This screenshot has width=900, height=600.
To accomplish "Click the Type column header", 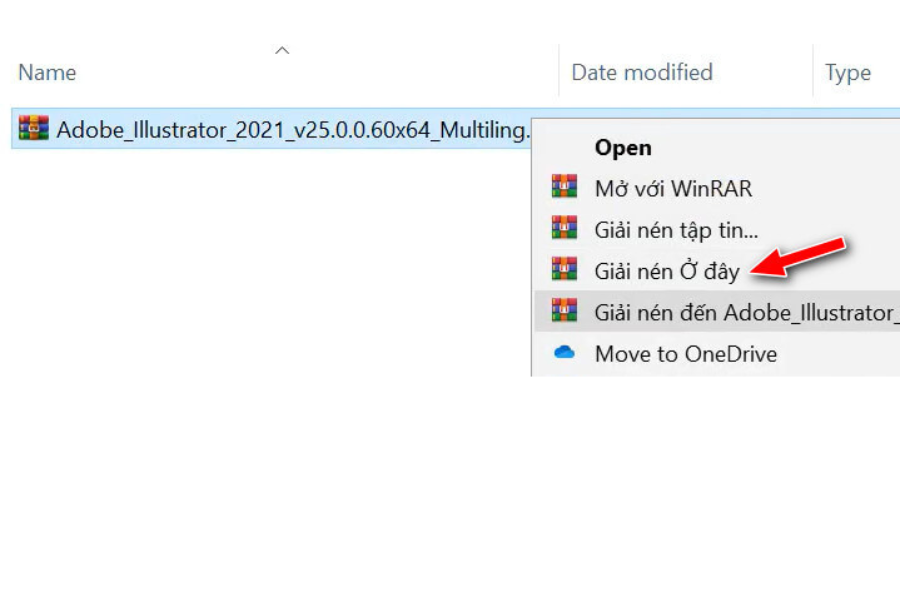I will tap(847, 72).
